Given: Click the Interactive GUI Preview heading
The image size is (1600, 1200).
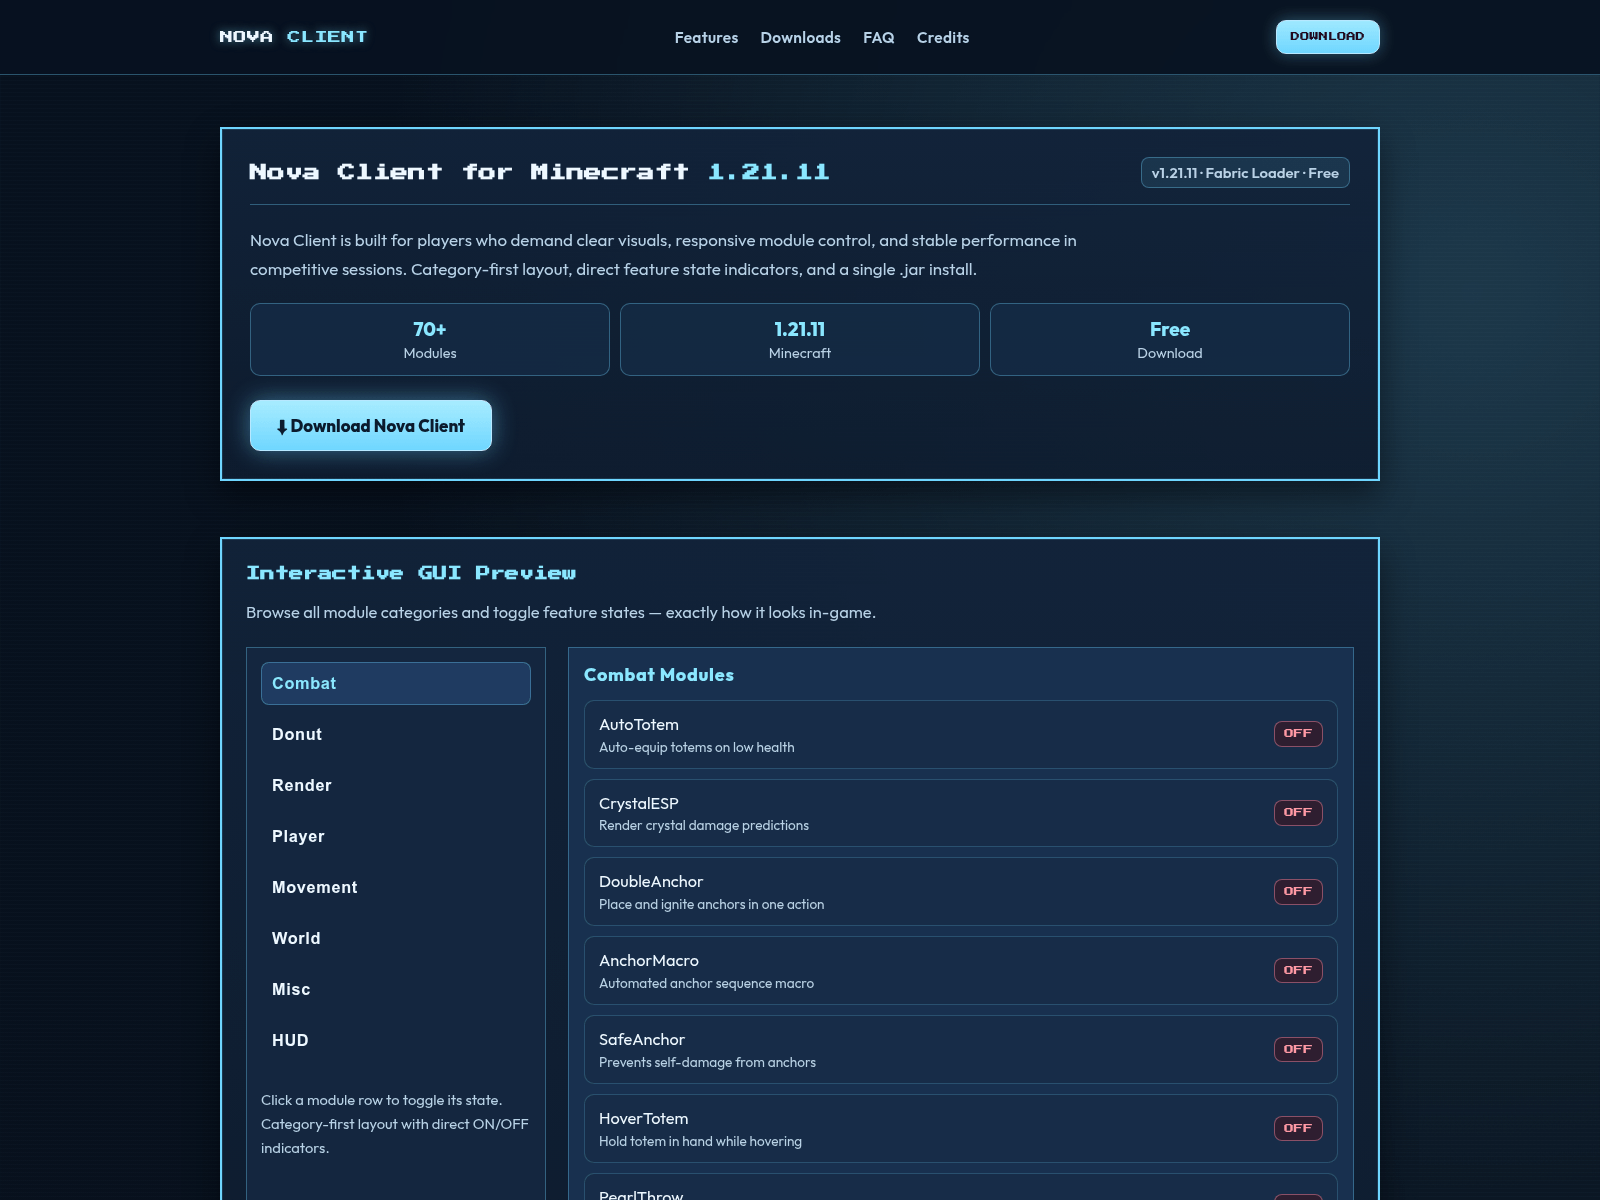Looking at the screenshot, I should pos(411,573).
